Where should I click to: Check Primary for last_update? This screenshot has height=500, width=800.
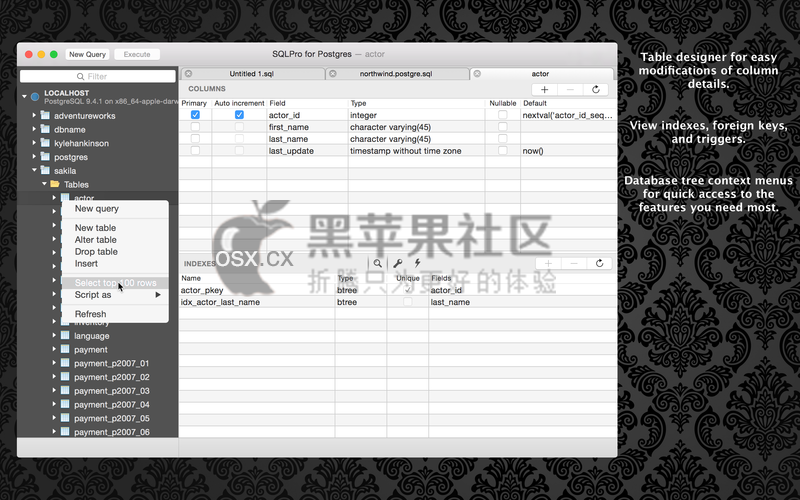coord(195,151)
